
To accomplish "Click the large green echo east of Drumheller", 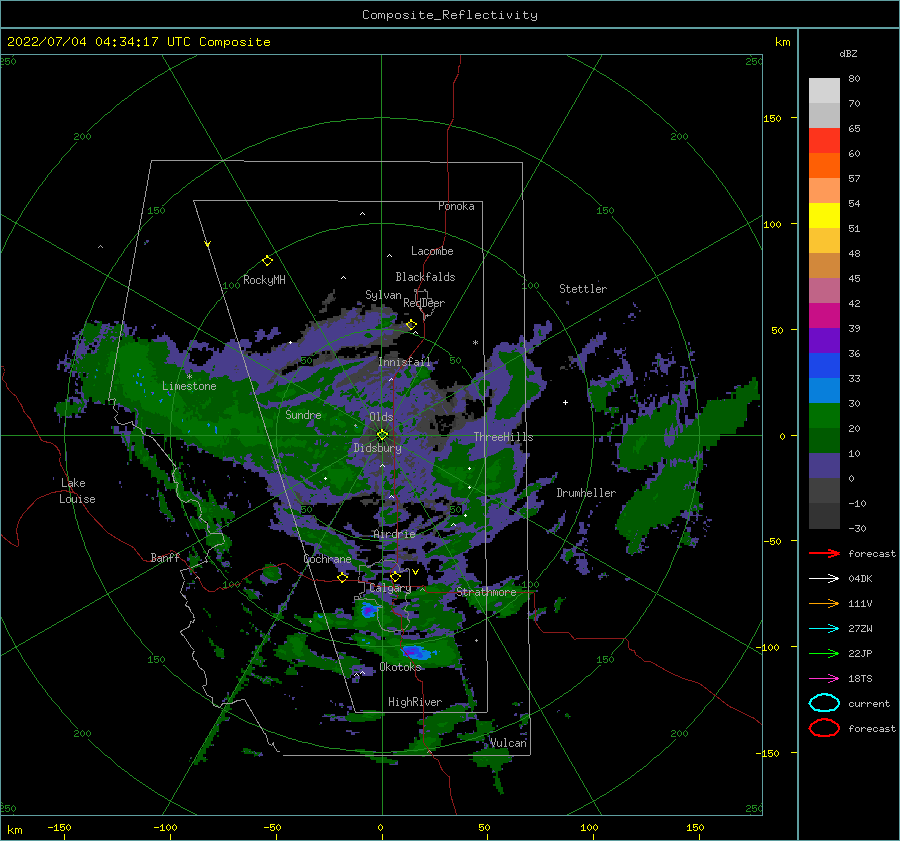I will click(x=660, y=505).
